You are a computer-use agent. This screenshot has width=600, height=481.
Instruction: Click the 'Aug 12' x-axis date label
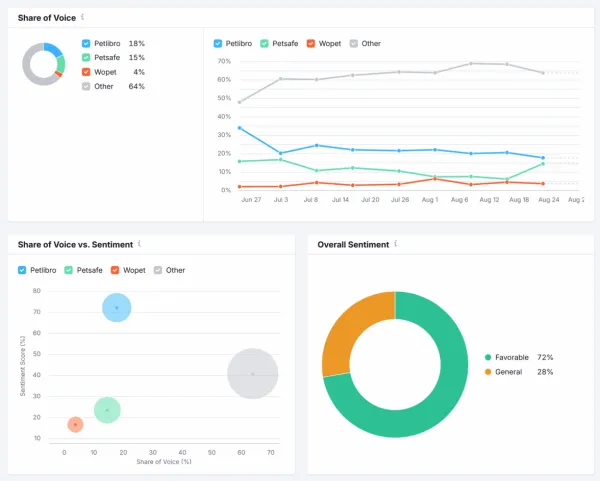pyautogui.click(x=489, y=200)
